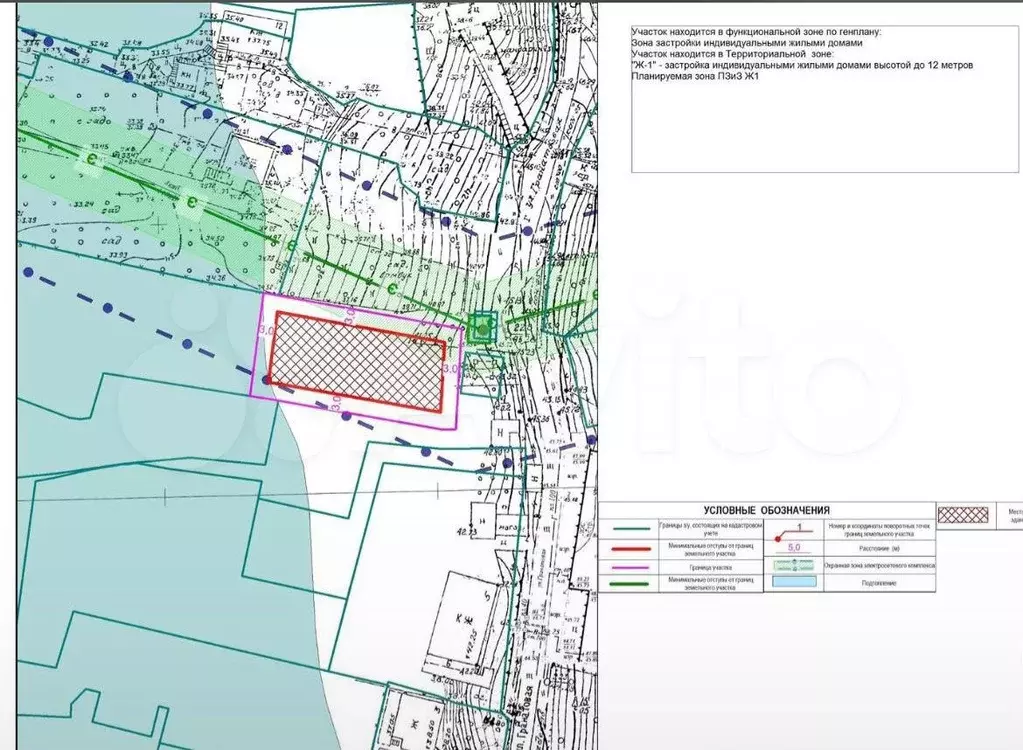Click the dark green line sample in legend
The height and width of the screenshot is (750, 1023).
click(x=628, y=583)
